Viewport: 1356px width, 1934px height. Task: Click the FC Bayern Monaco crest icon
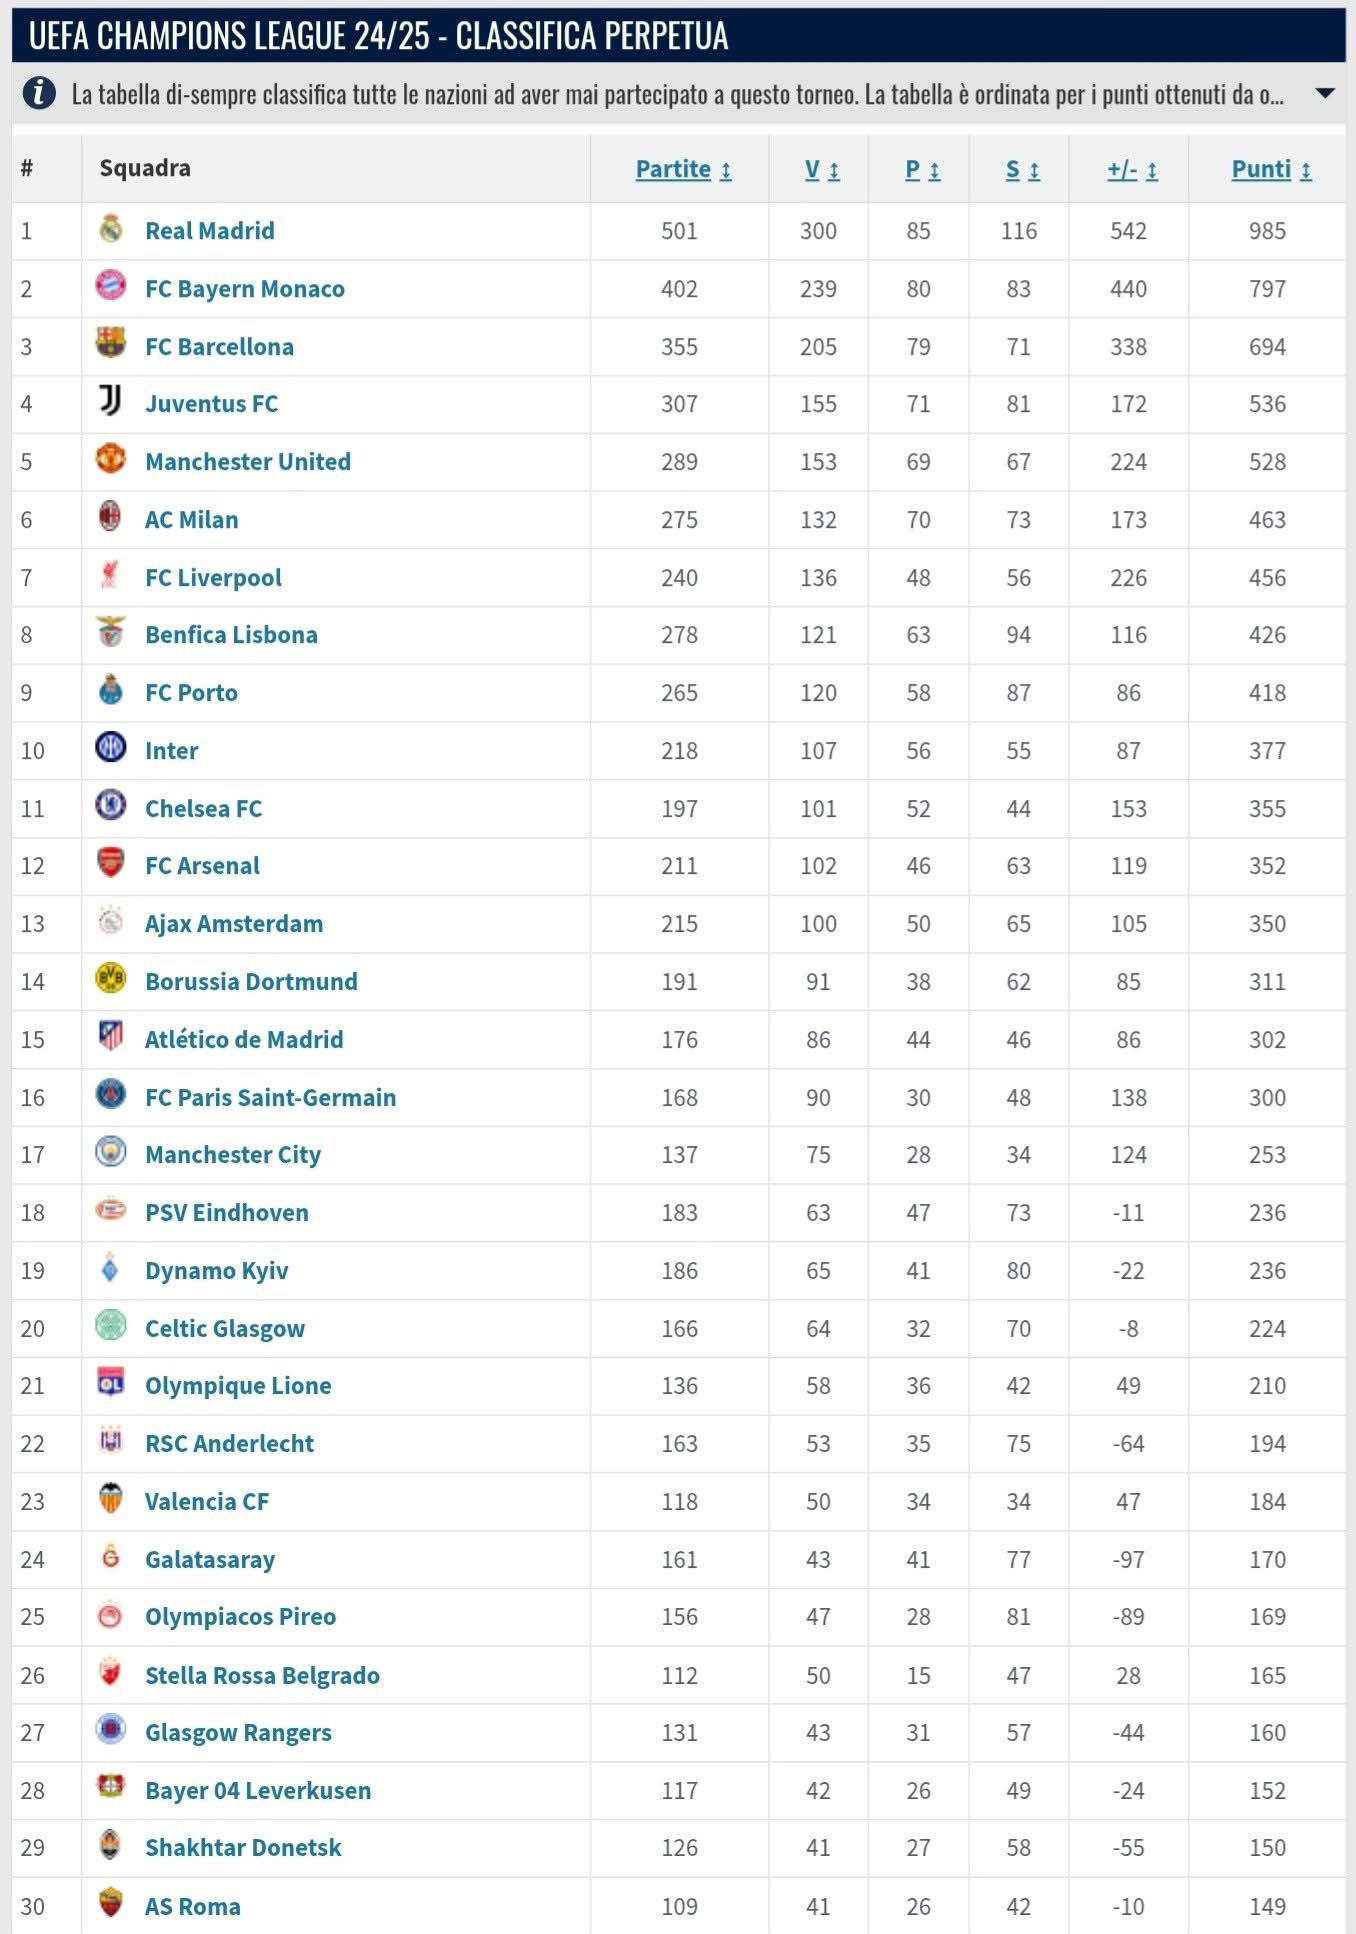pos(111,286)
